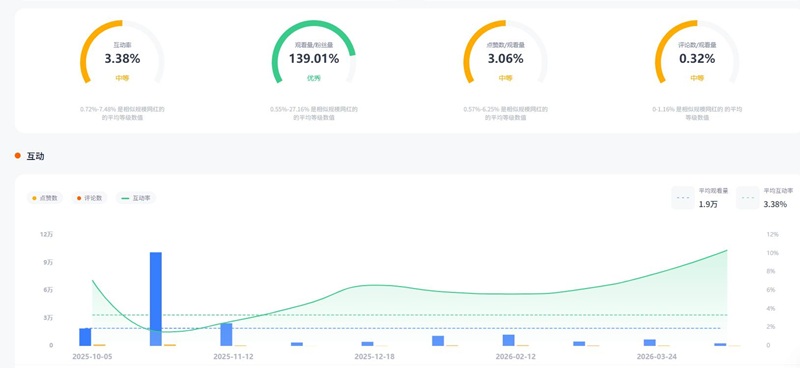Image resolution: width=800 pixels, height=368 pixels.
Task: Select the 139.01% gauge value
Action: point(314,59)
